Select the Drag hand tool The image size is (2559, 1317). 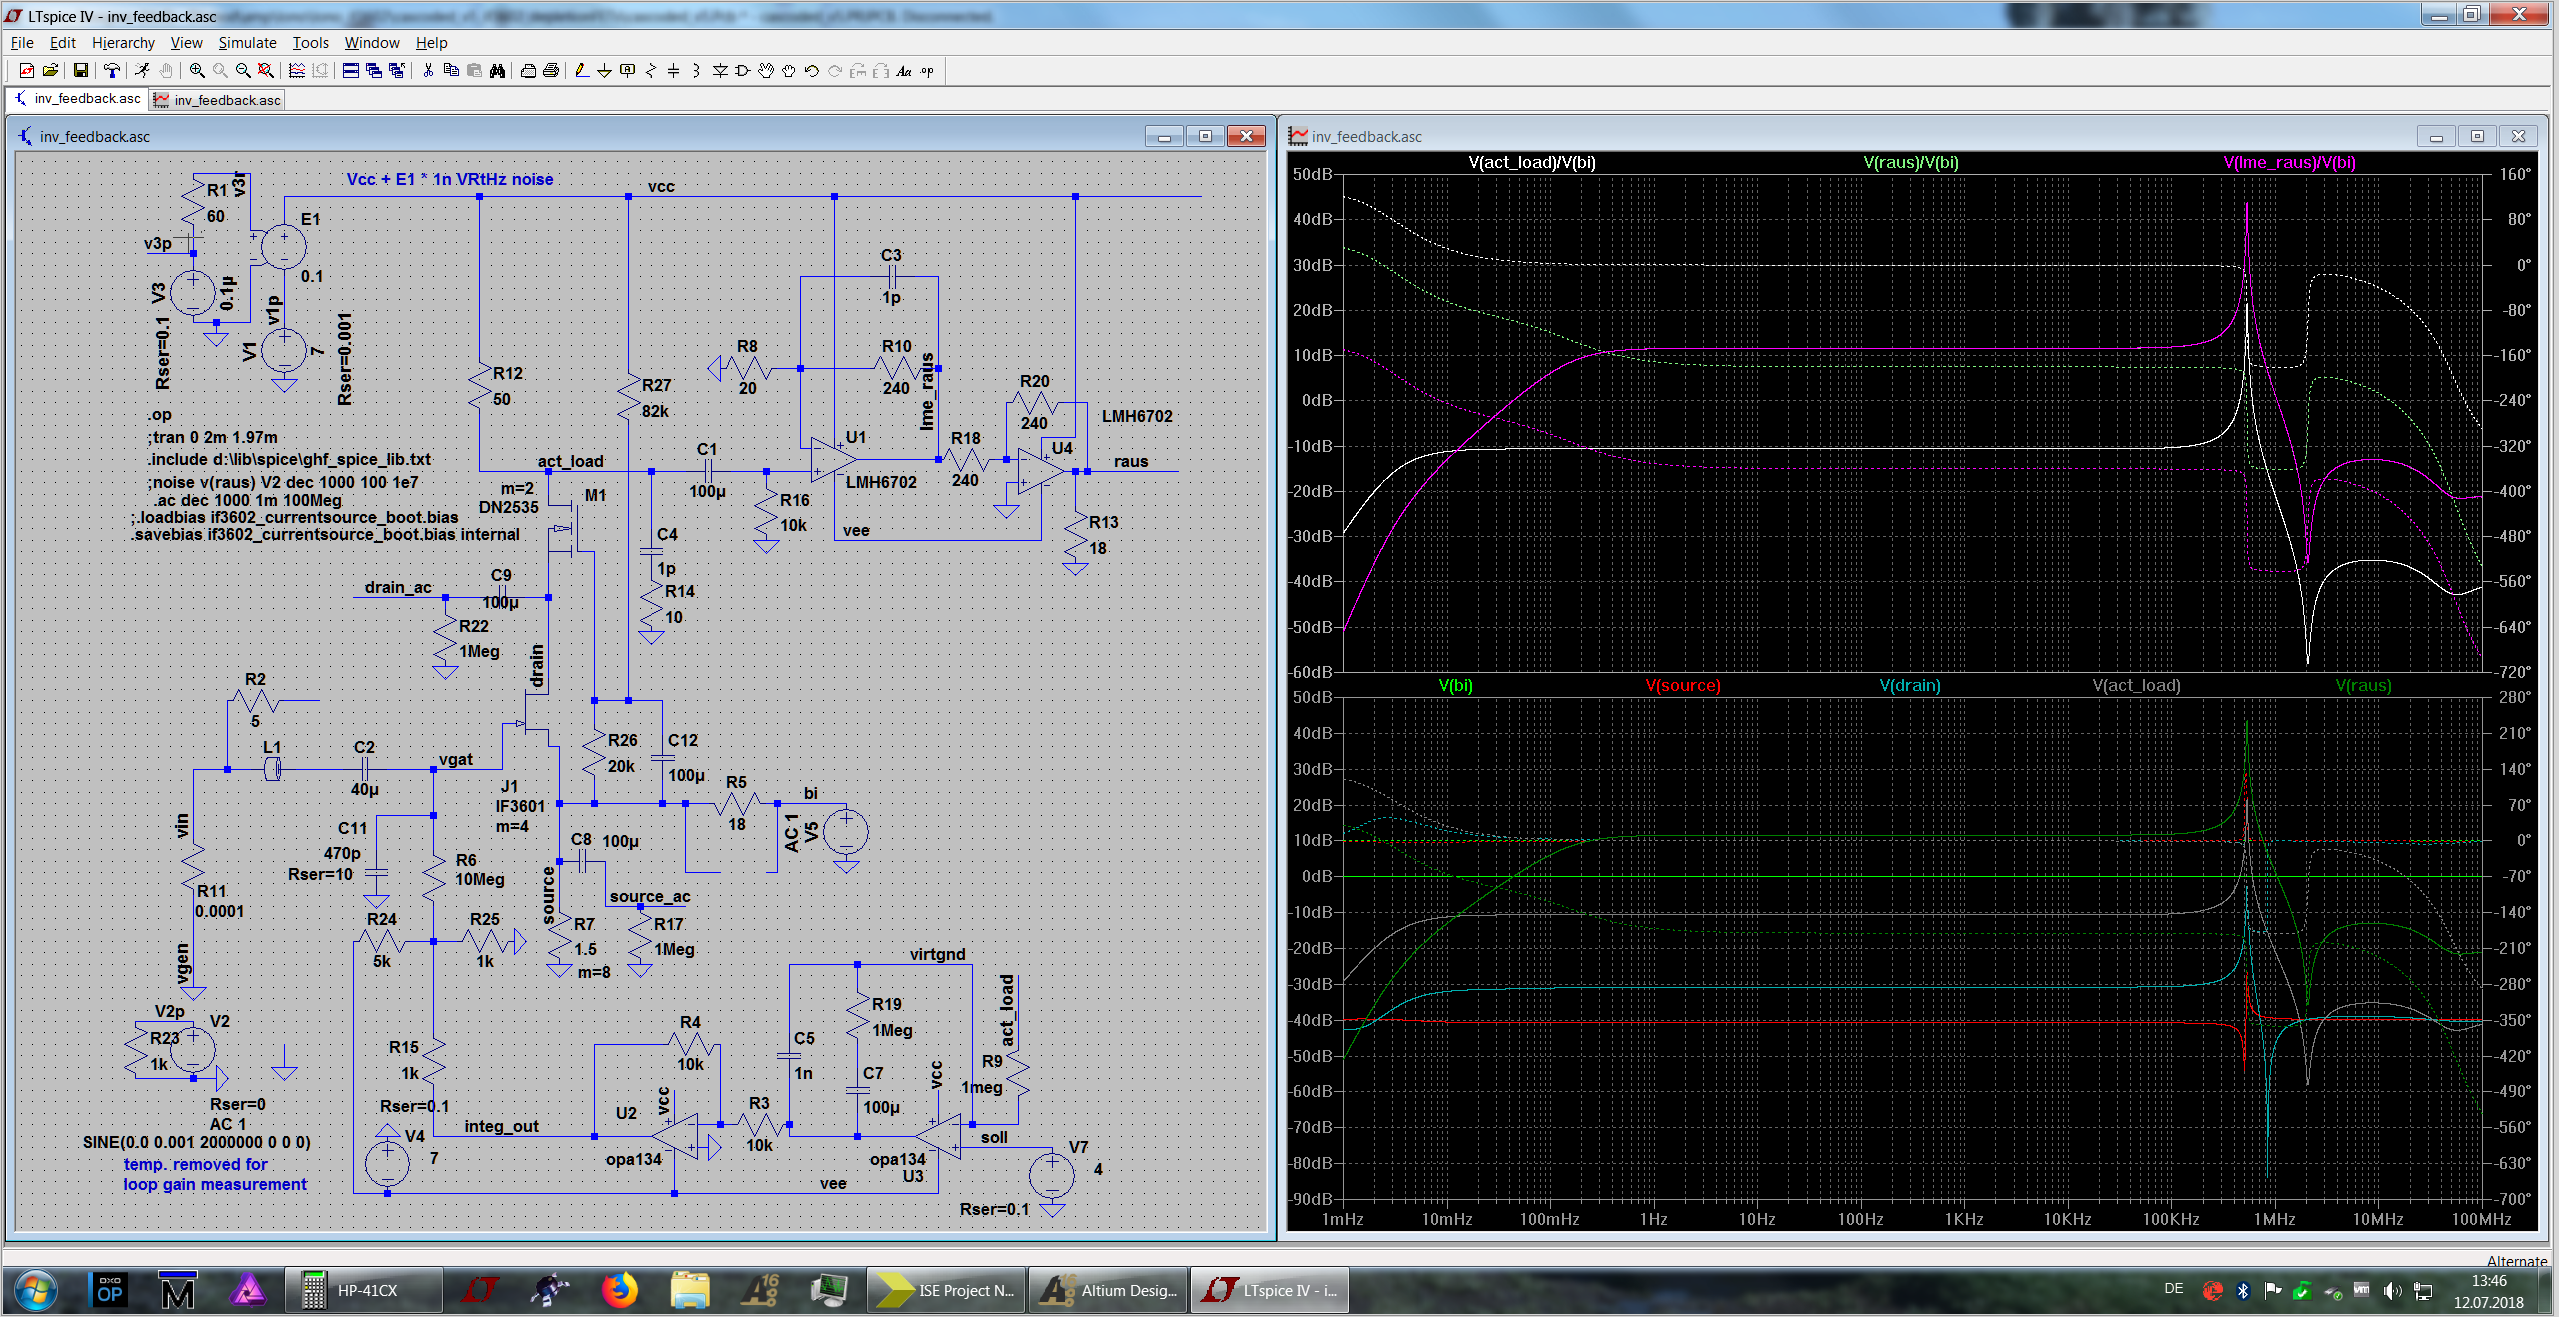tap(789, 71)
